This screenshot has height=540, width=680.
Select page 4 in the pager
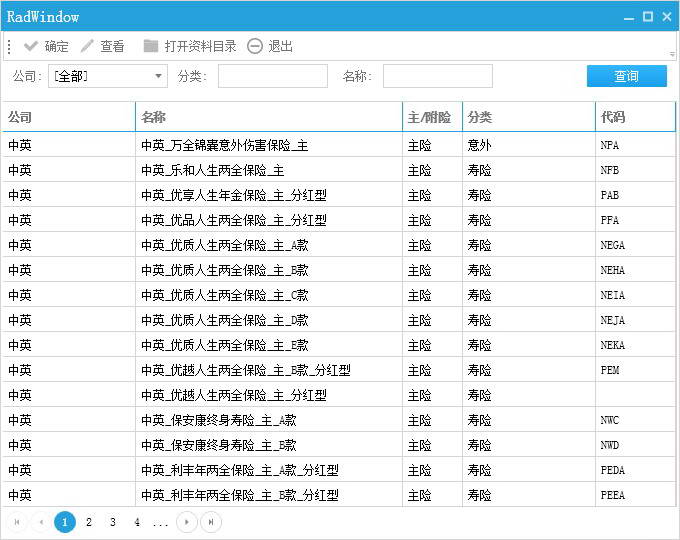(137, 522)
